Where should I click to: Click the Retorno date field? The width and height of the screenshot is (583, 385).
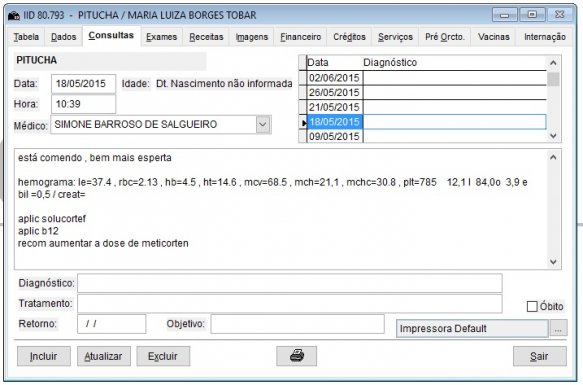coord(112,324)
